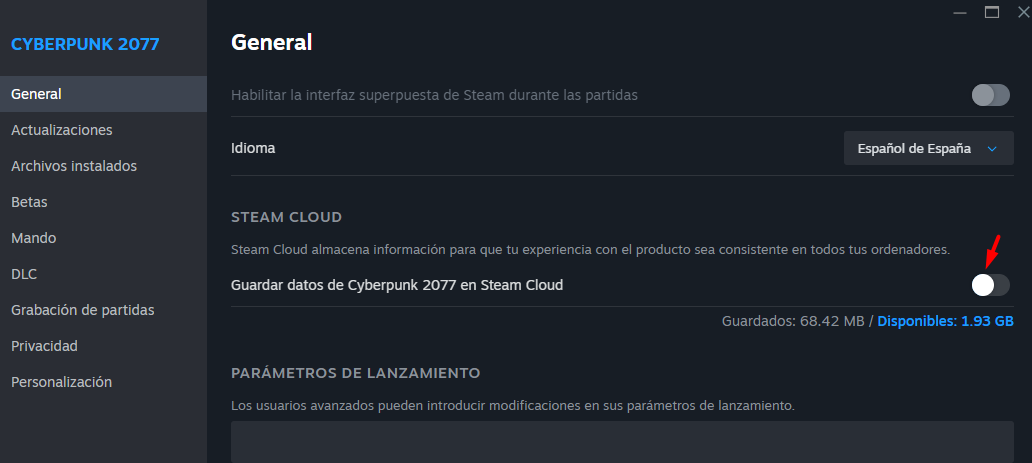This screenshot has height=463, width=1032.
Task: Click the Disponibles: 1.93 GB link
Action: [945, 321]
